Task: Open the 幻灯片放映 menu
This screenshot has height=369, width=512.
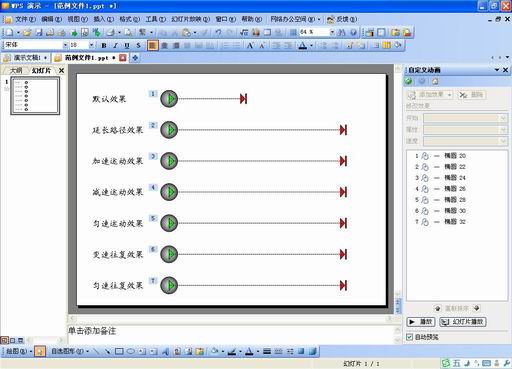Action: click(190, 19)
